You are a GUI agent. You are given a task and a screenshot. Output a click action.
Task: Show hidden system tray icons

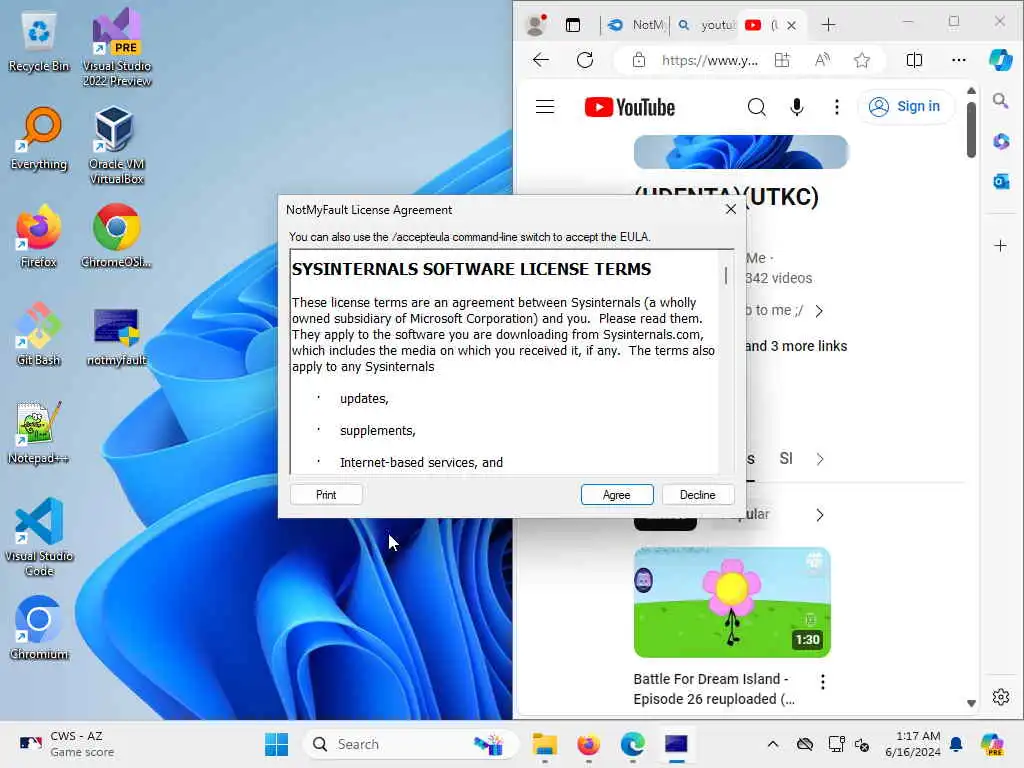(x=773, y=744)
